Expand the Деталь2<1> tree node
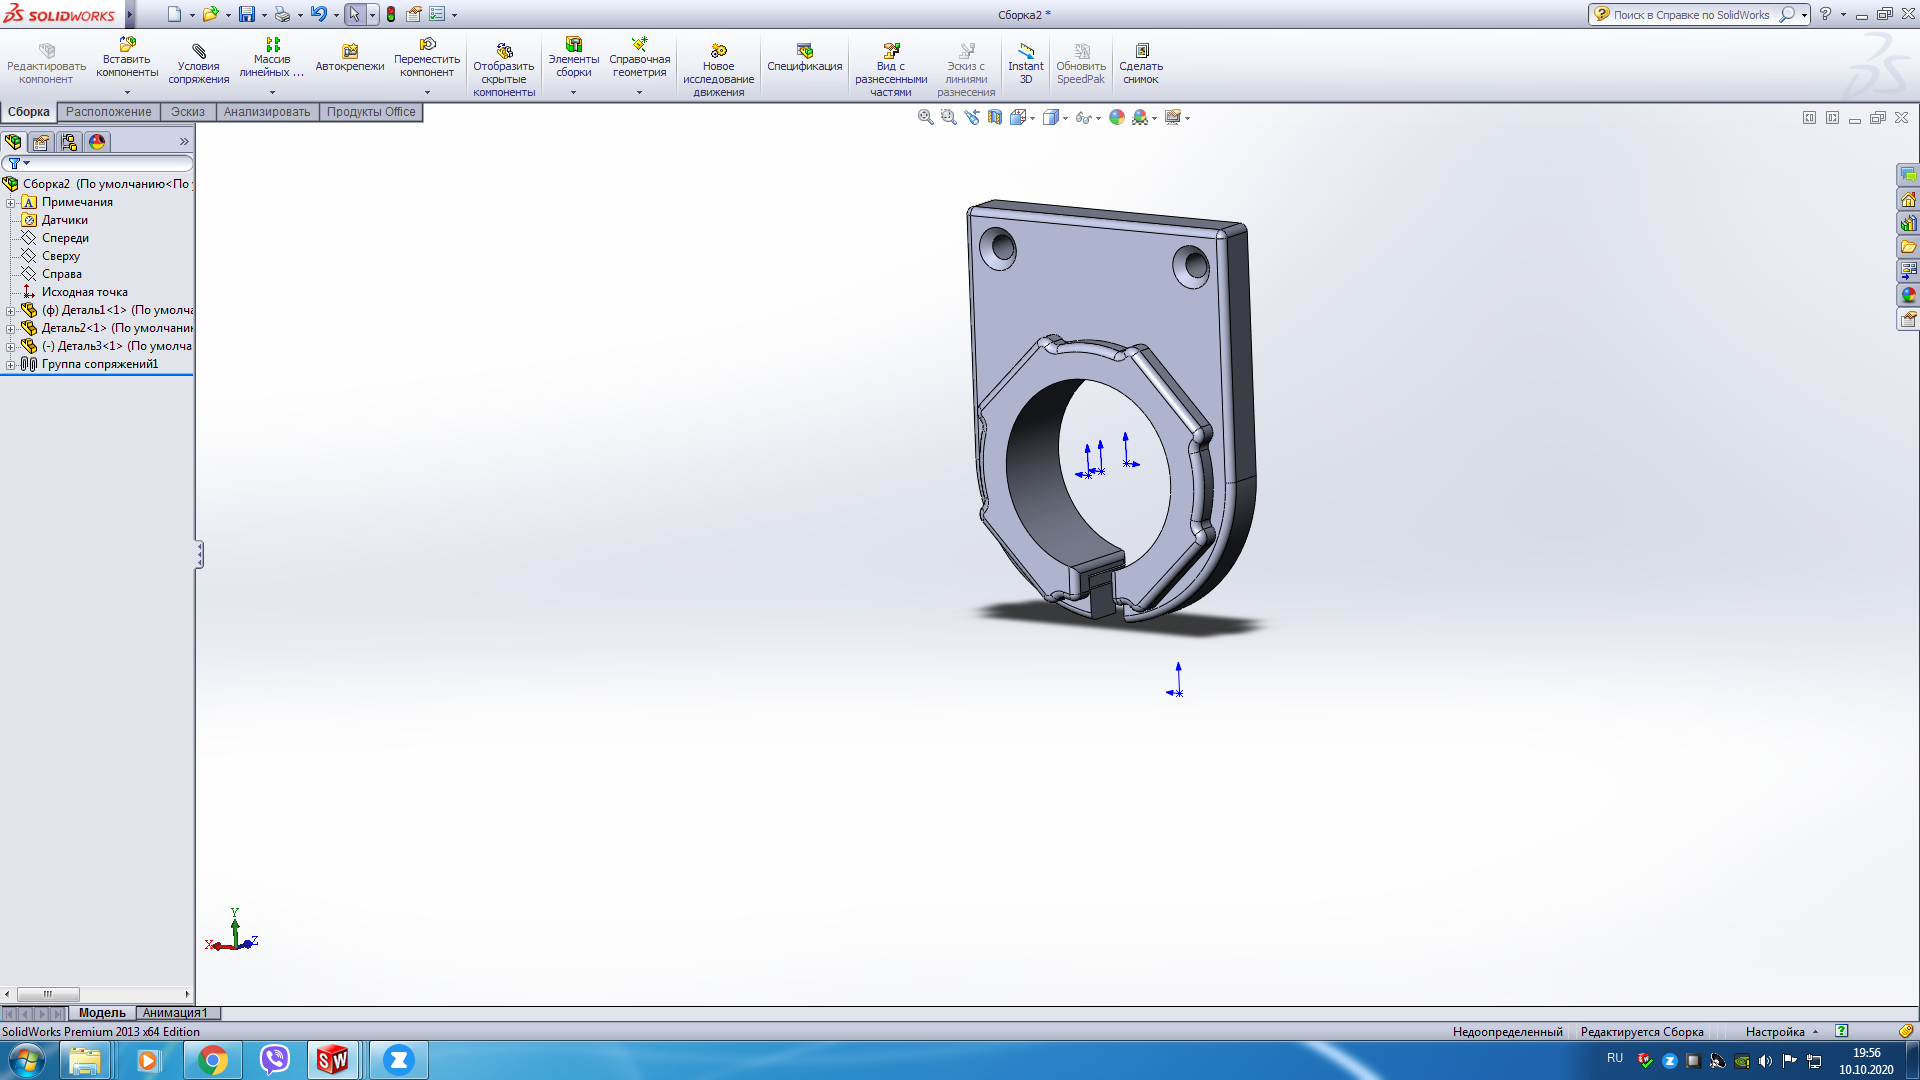The height and width of the screenshot is (1080, 1920). click(x=11, y=329)
